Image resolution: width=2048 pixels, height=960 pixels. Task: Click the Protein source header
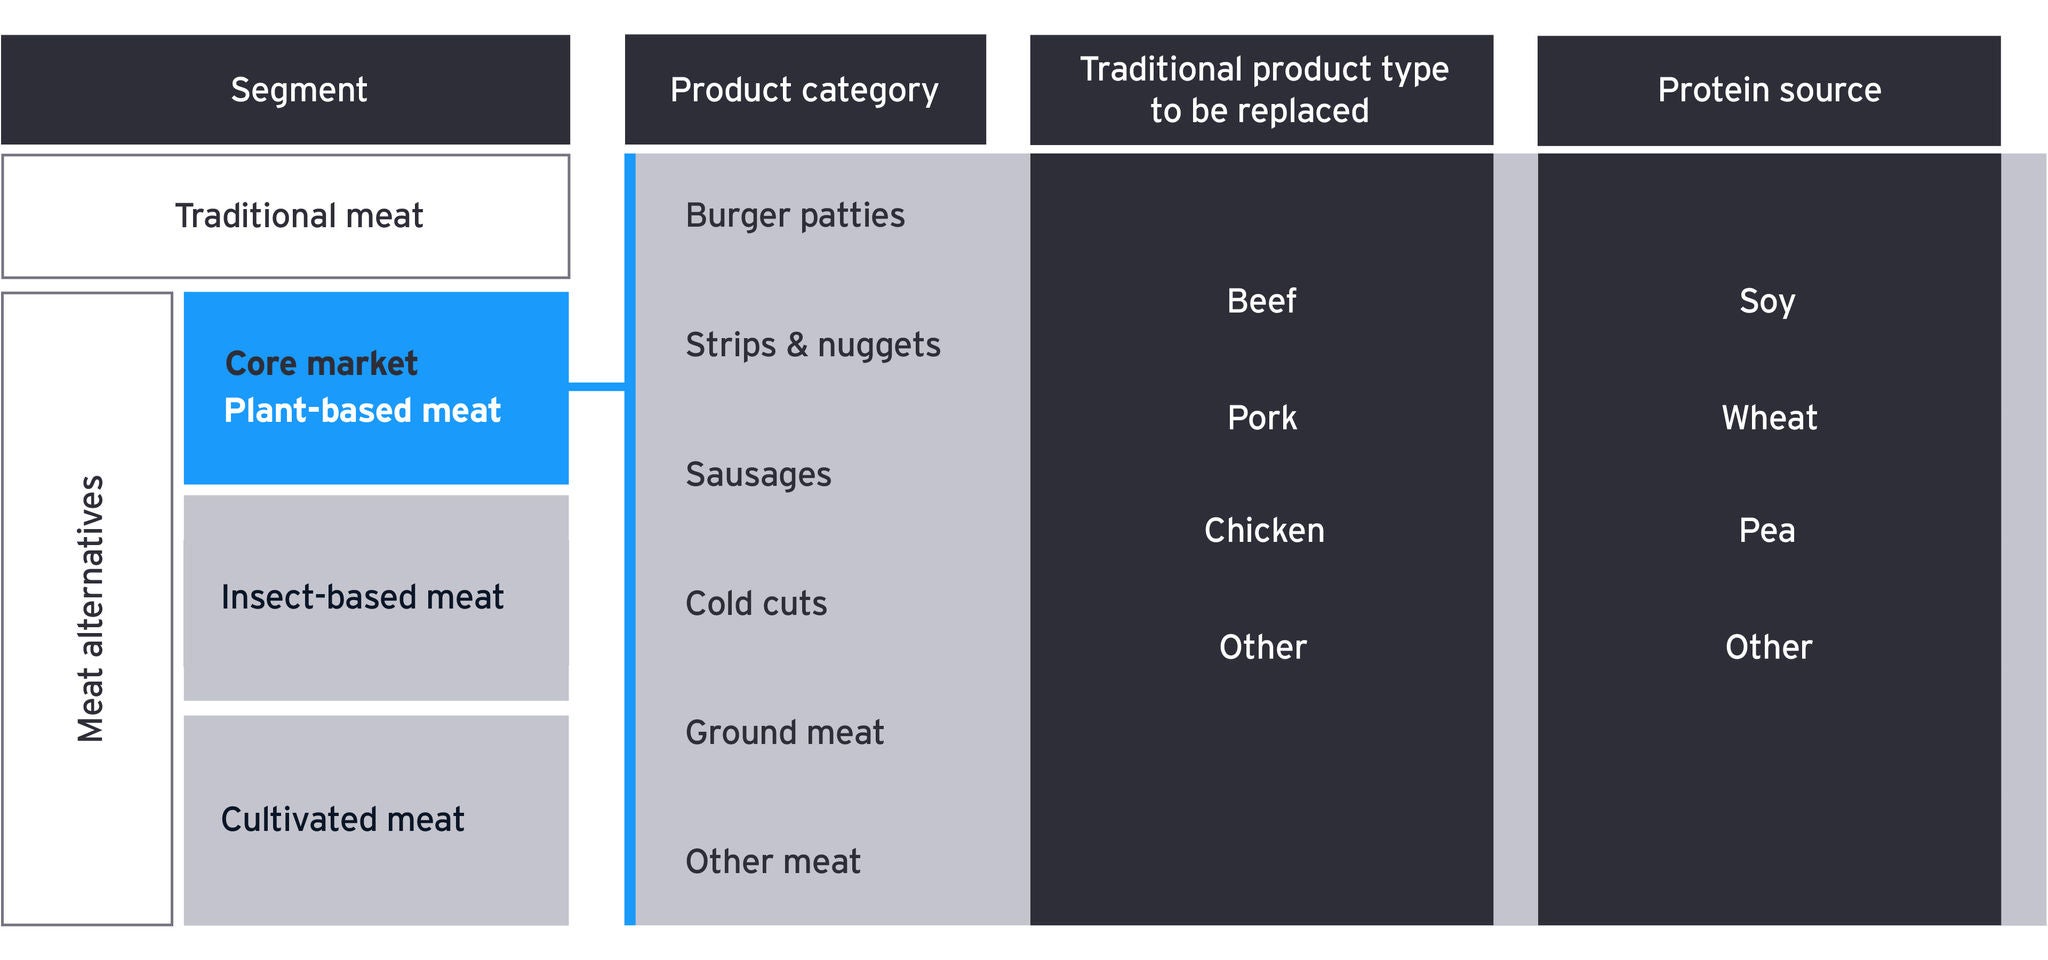pyautogui.click(x=1768, y=90)
